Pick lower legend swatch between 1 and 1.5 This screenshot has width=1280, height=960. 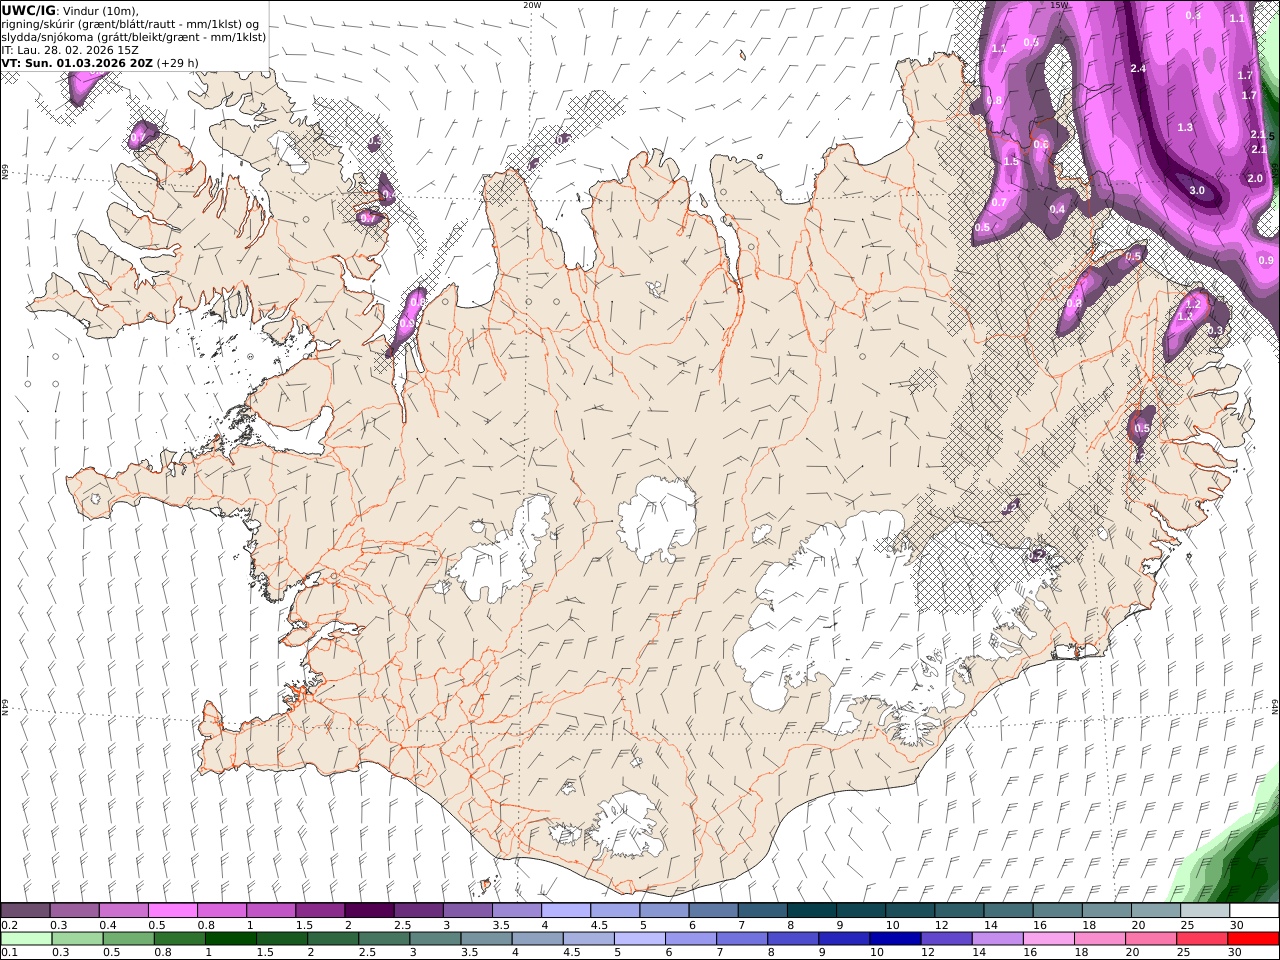click(x=230, y=938)
